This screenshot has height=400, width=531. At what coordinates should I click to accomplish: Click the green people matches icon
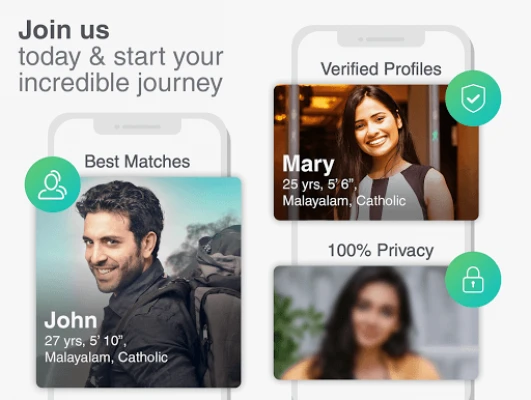pos(53,185)
